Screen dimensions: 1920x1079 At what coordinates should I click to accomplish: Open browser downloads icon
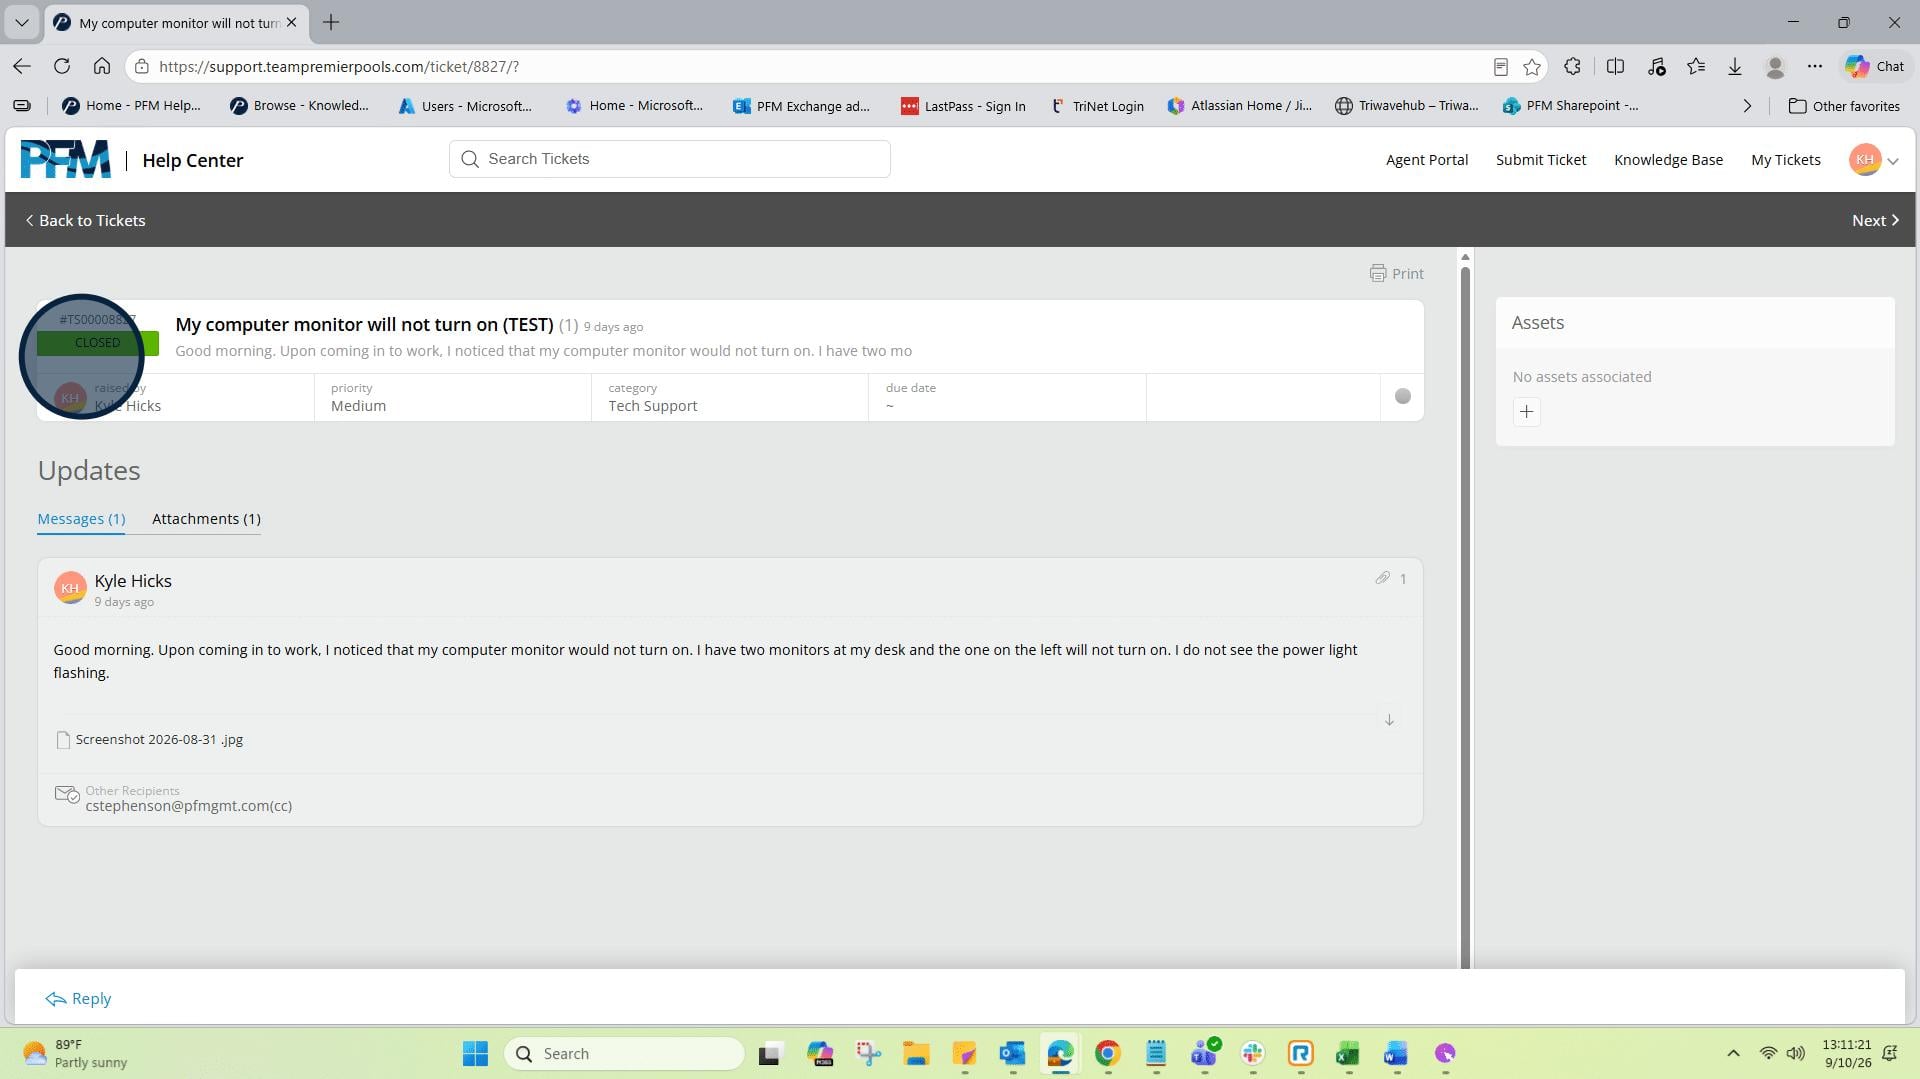[x=1734, y=66]
